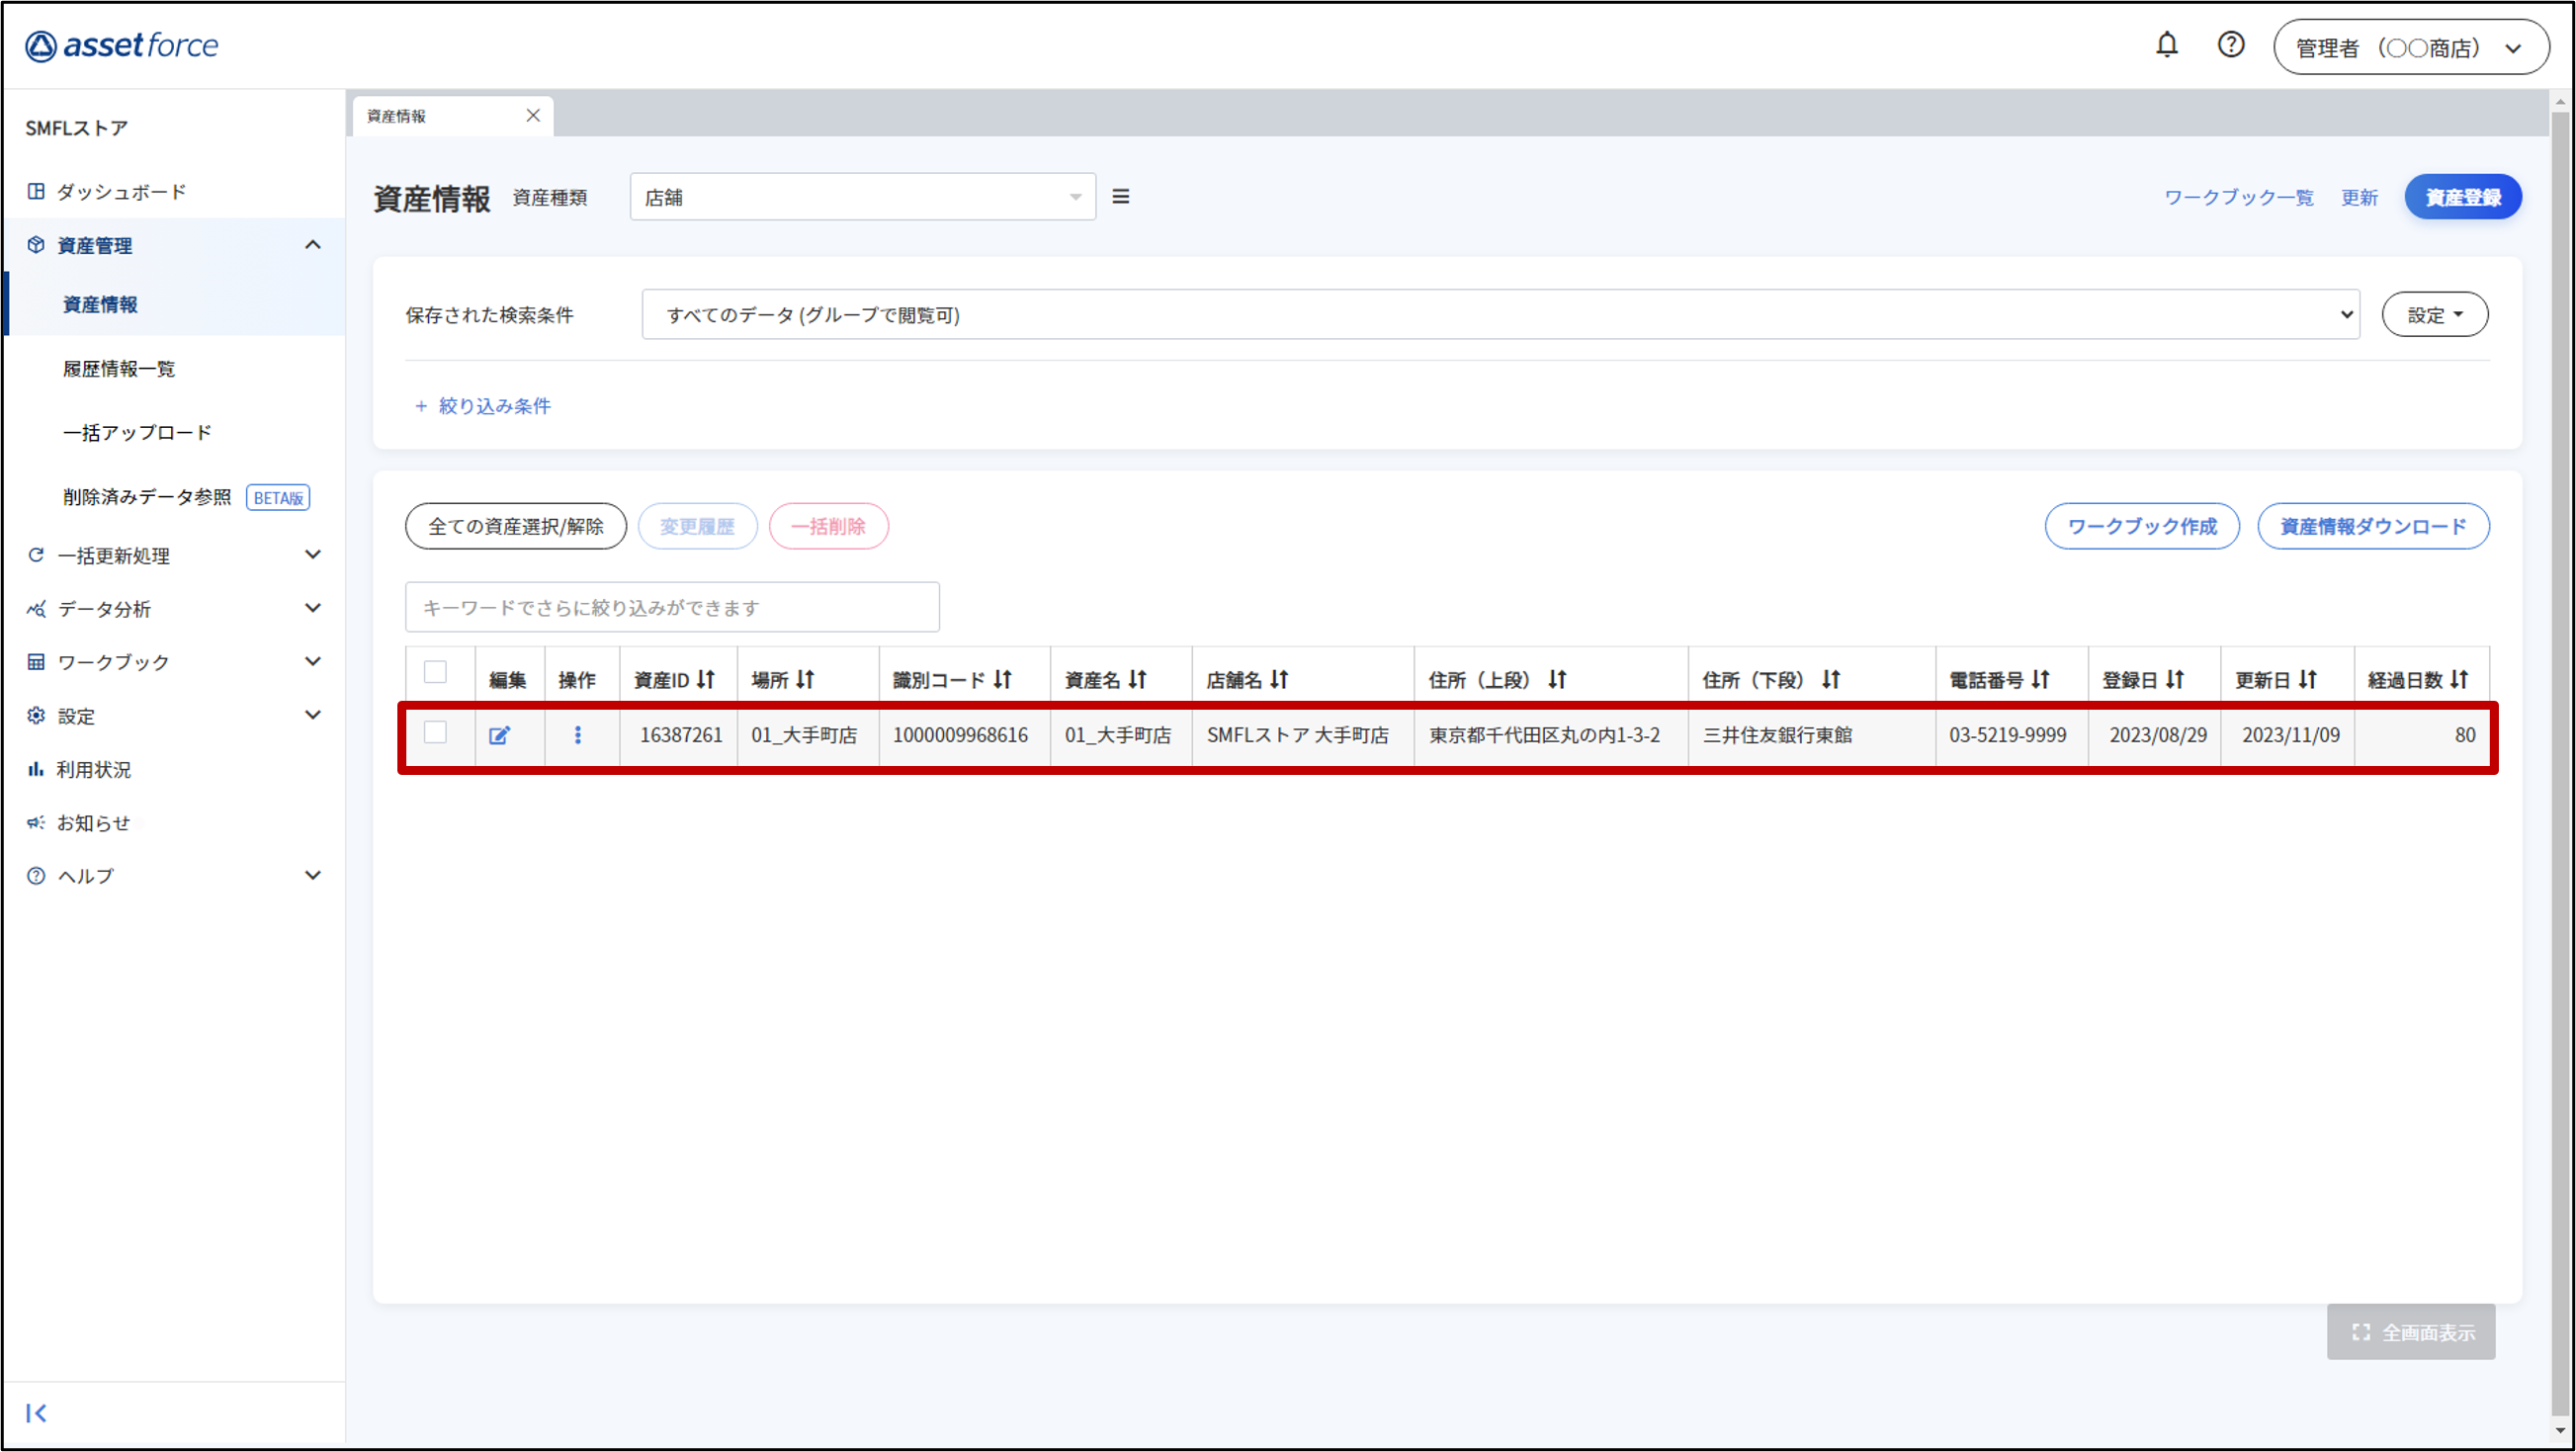This screenshot has width=2576, height=1452.
Task: Click the ワークブック一覧 link
Action: [x=2238, y=197]
